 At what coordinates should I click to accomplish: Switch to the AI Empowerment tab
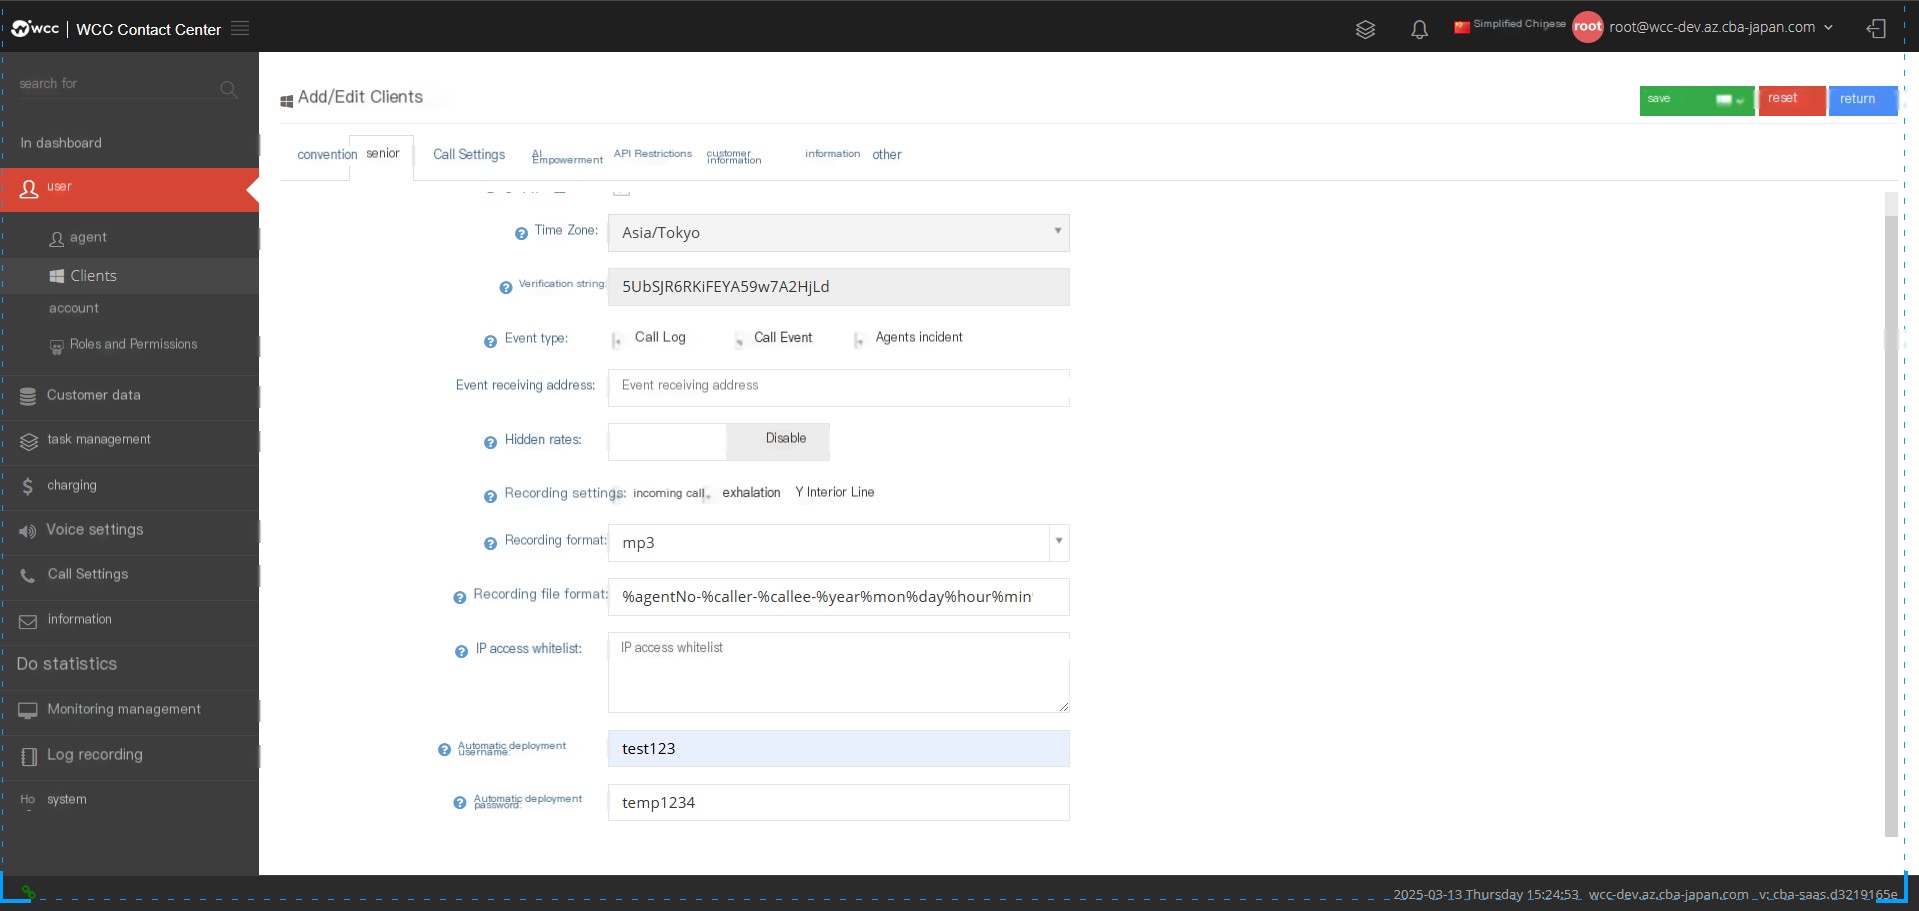(x=567, y=156)
